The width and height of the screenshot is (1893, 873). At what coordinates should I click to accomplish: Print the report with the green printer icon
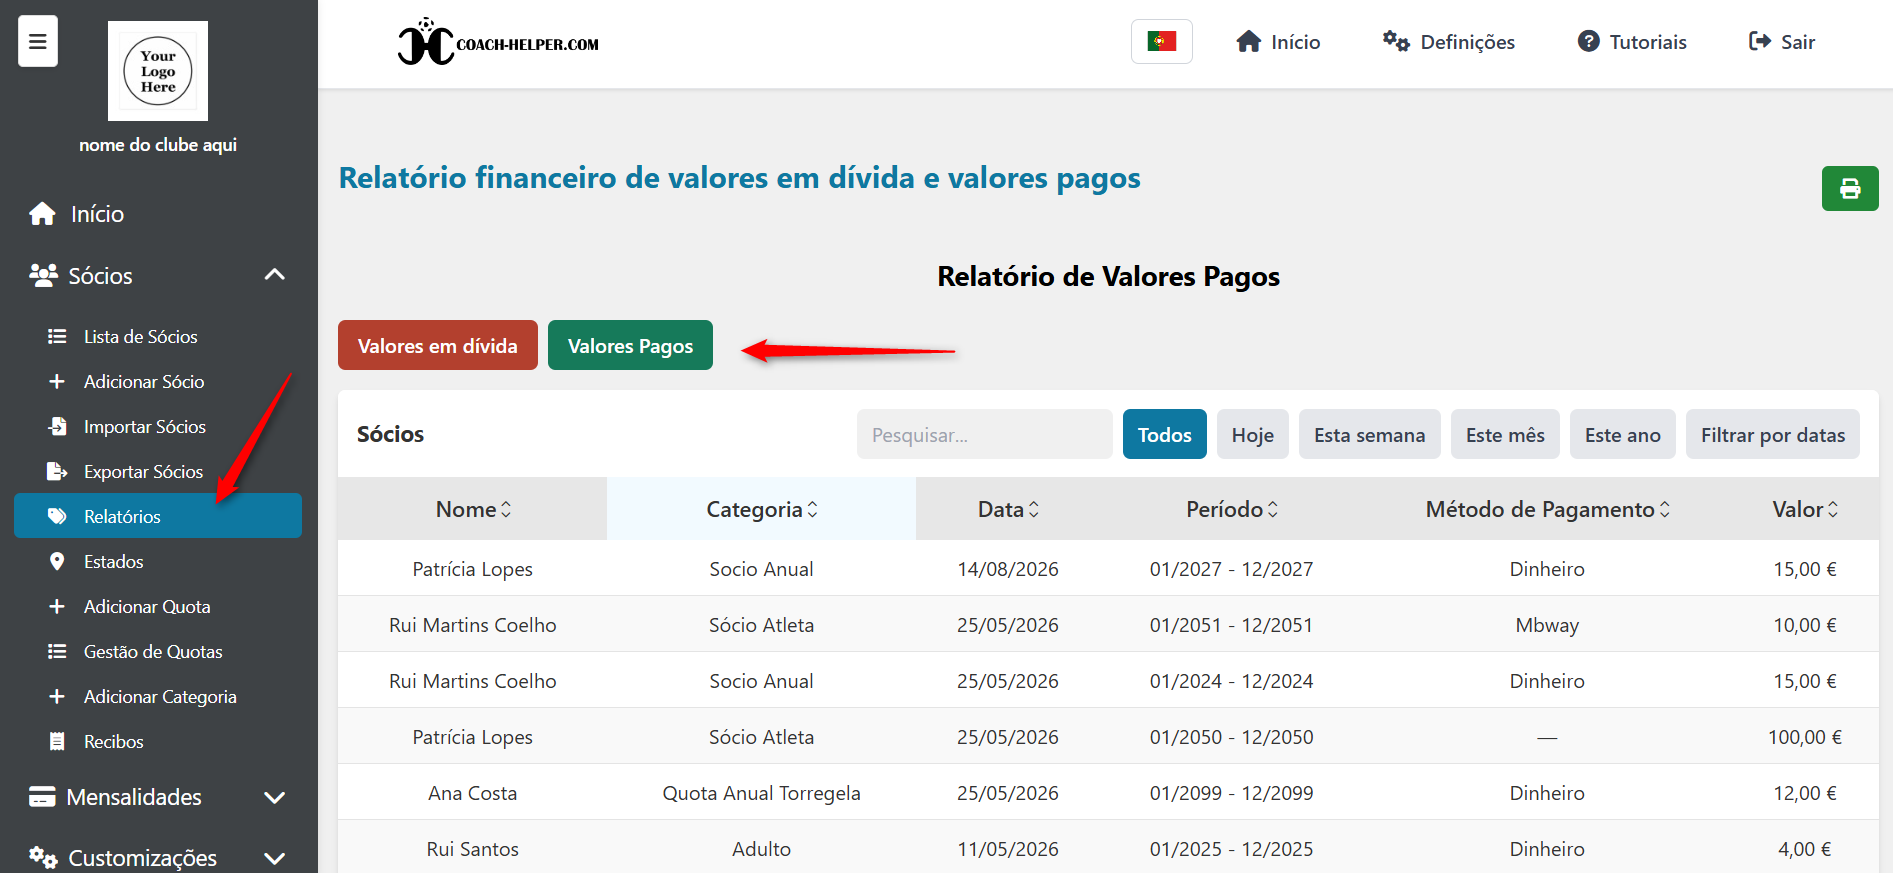1850,188
